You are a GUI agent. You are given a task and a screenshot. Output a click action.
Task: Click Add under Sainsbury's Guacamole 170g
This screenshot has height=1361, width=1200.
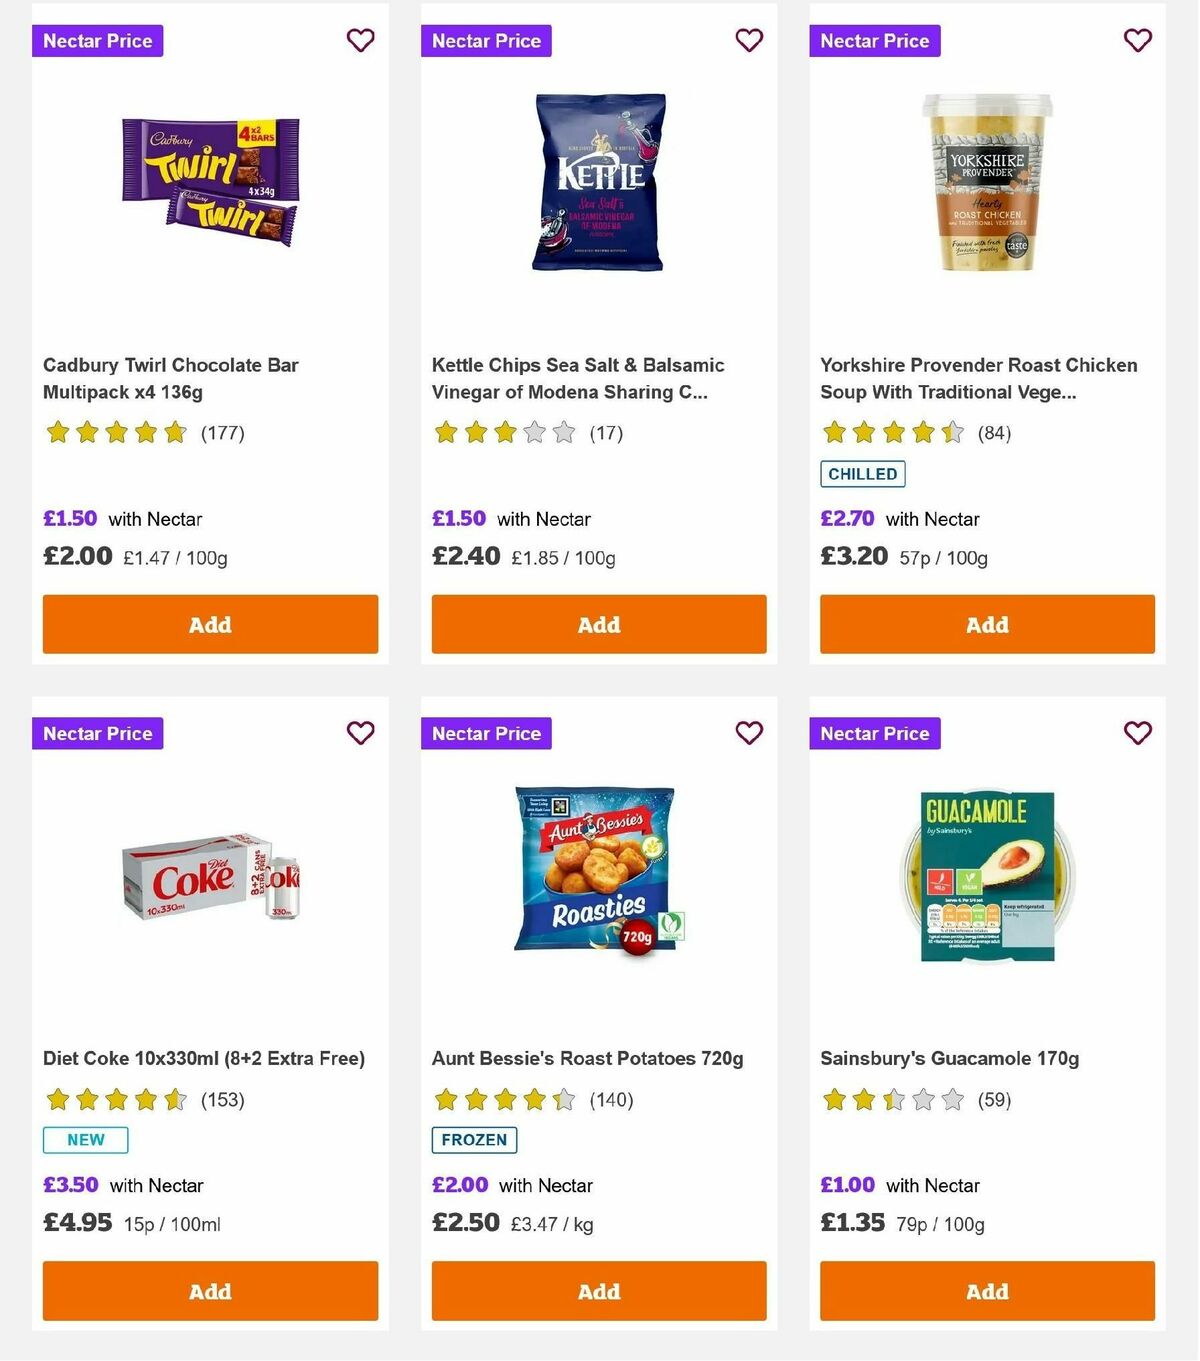(x=986, y=1291)
